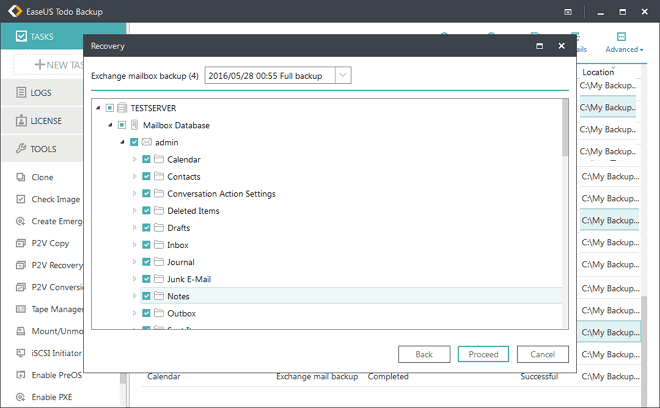Click the Advanced toolbar icon

623,36
